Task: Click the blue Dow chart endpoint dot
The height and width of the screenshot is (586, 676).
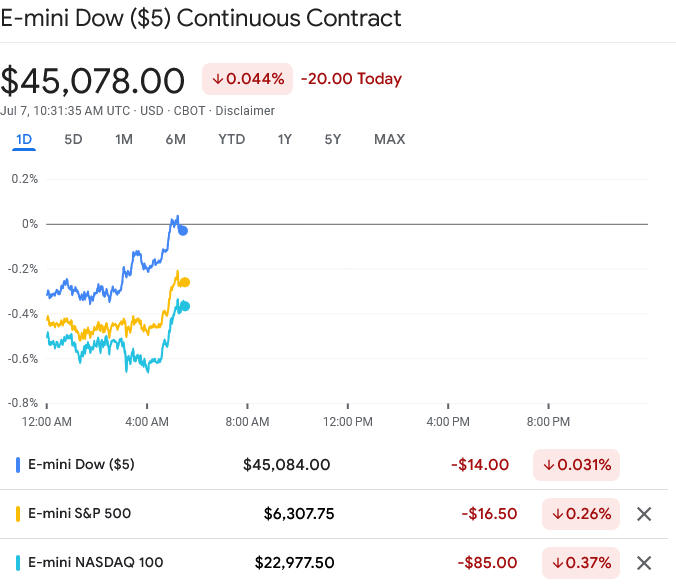Action: [183, 231]
